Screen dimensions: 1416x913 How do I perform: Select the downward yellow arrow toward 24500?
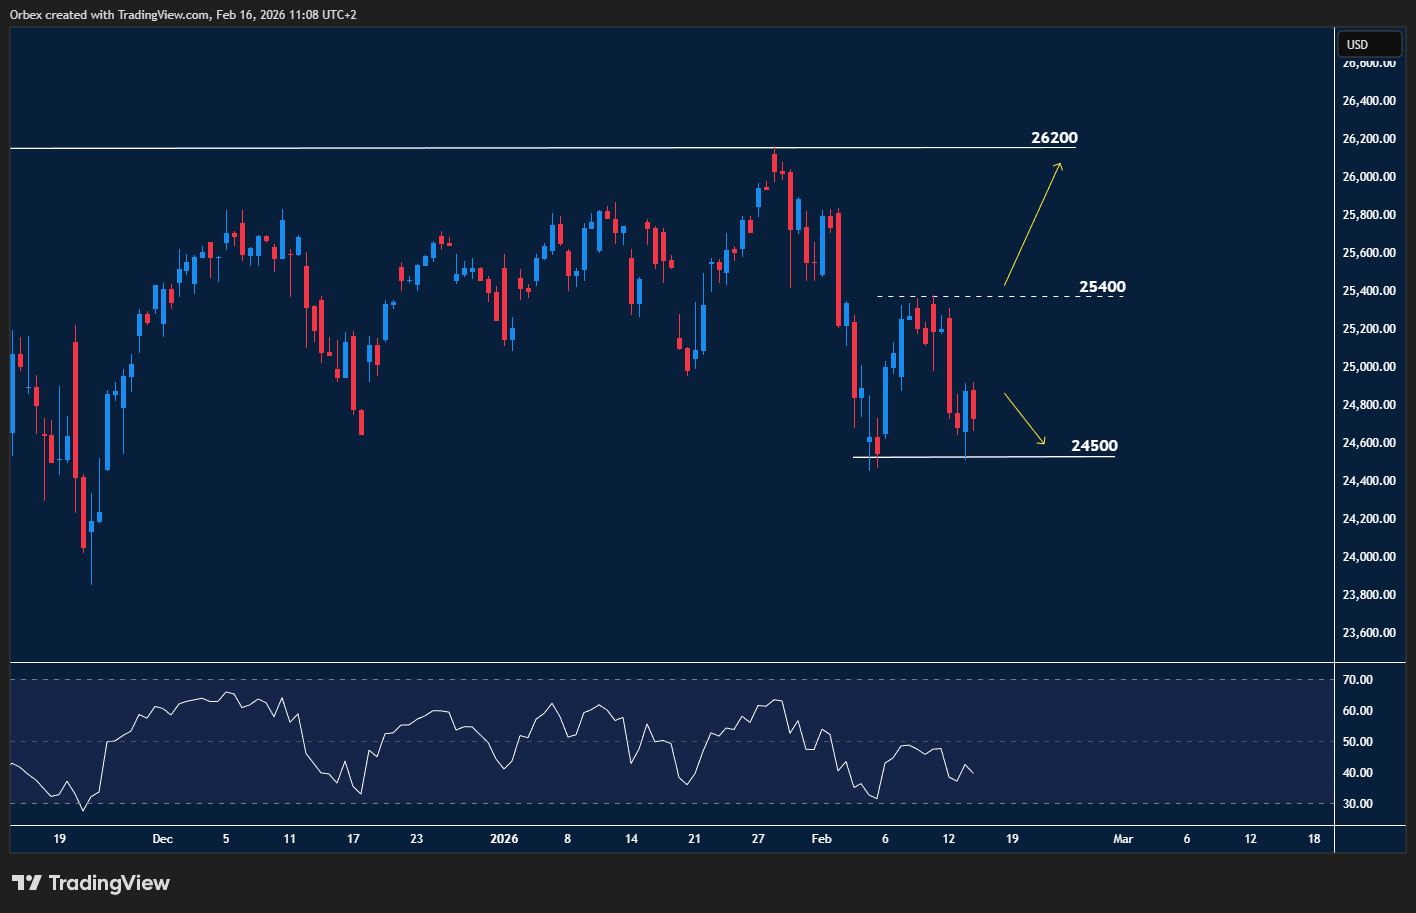1024,419
